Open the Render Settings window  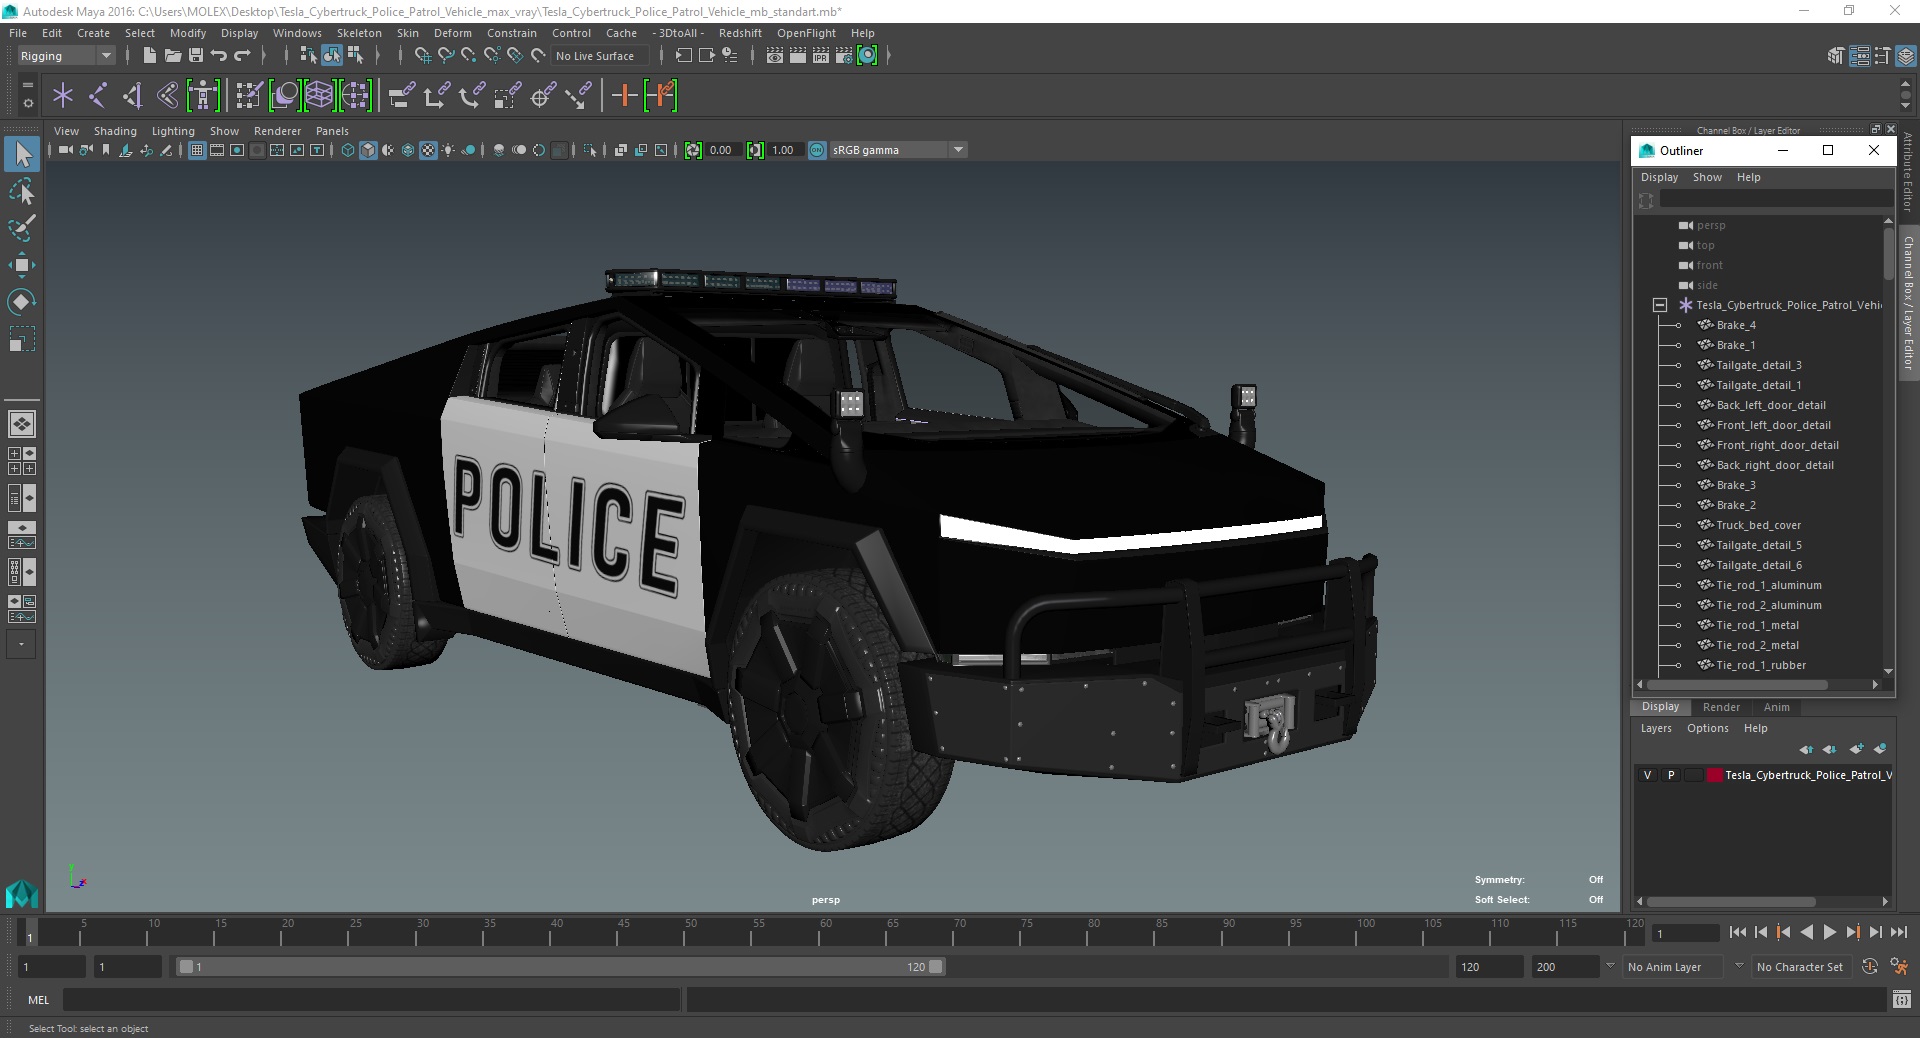pos(844,56)
